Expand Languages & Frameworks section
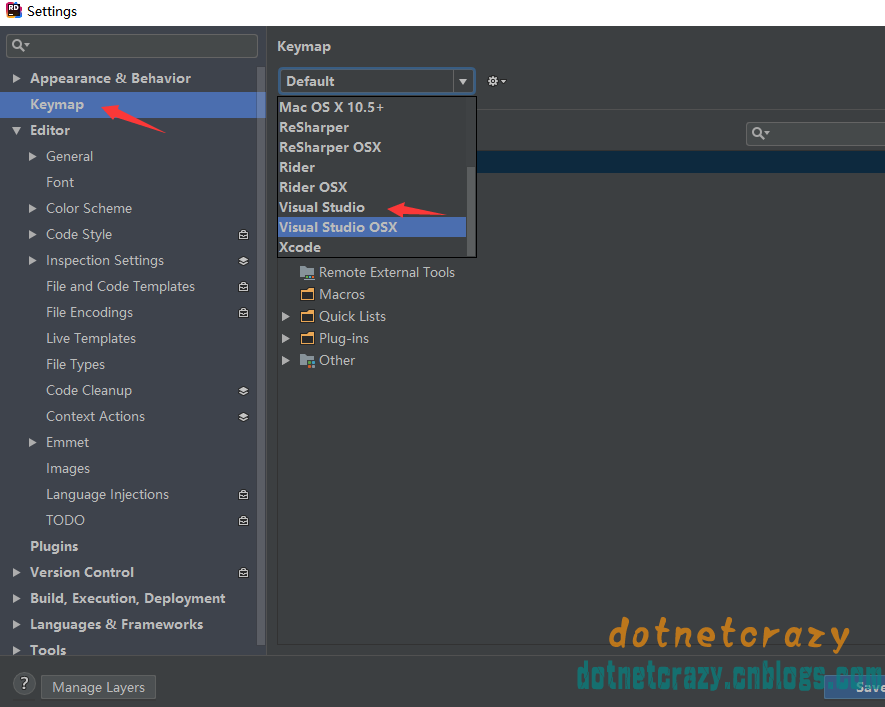885x707 pixels. click(16, 624)
